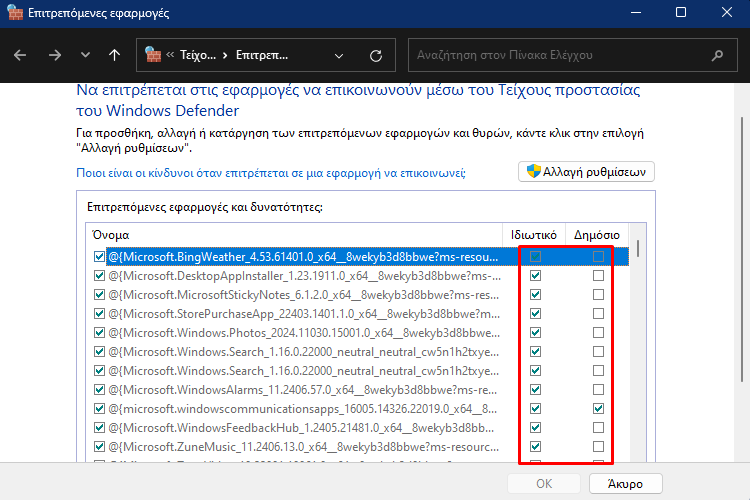Toggle the WindowsFeedbackHub app checkbox
The image size is (750, 500).
99,428
